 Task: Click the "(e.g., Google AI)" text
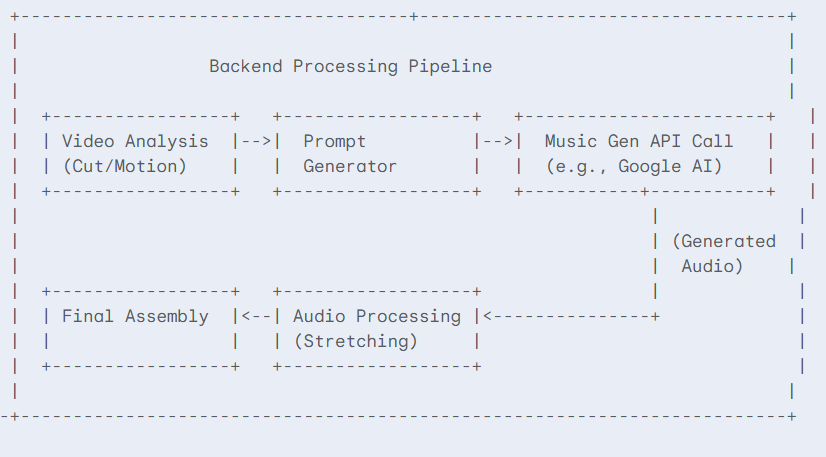pos(634,166)
